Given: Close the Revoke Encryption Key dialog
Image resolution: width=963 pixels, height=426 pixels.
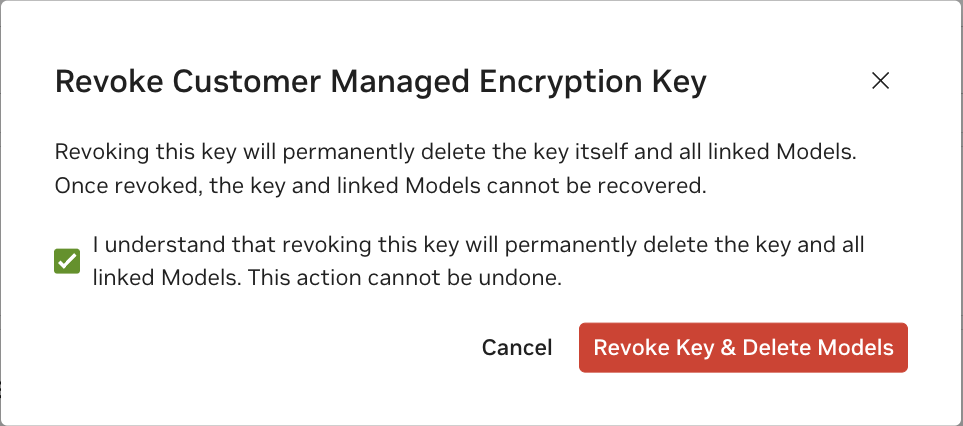Looking at the screenshot, I should (x=880, y=81).
